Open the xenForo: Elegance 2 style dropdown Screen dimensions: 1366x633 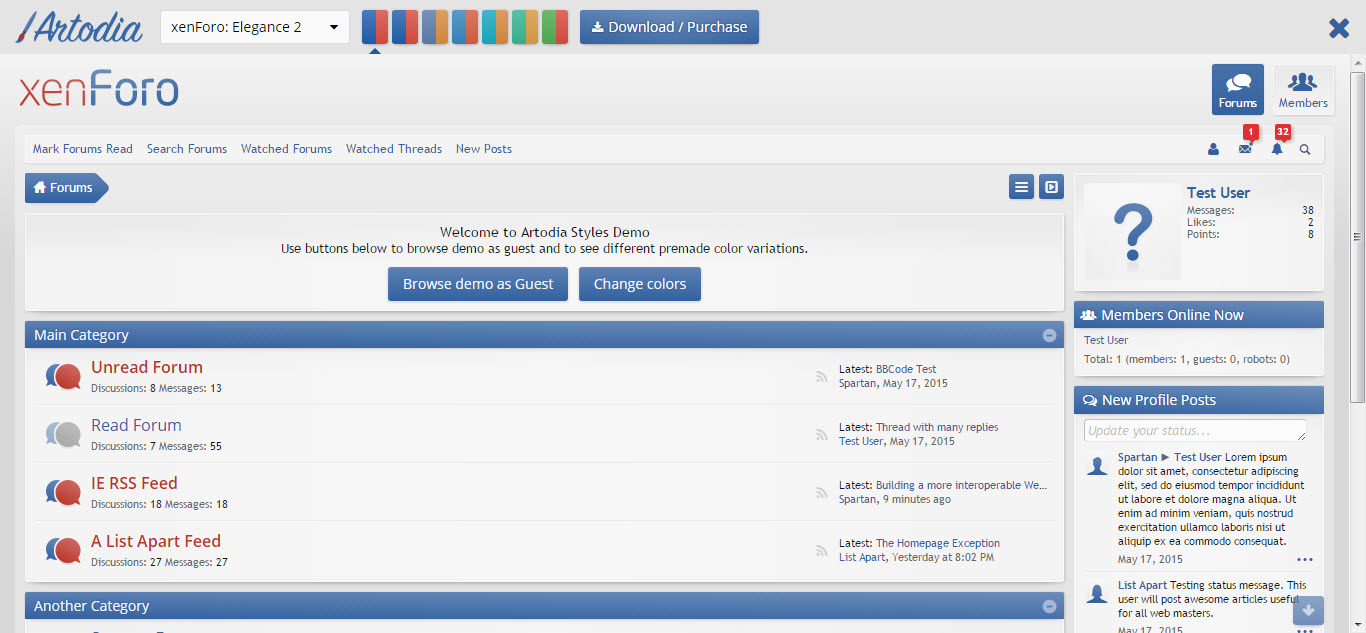pos(255,27)
